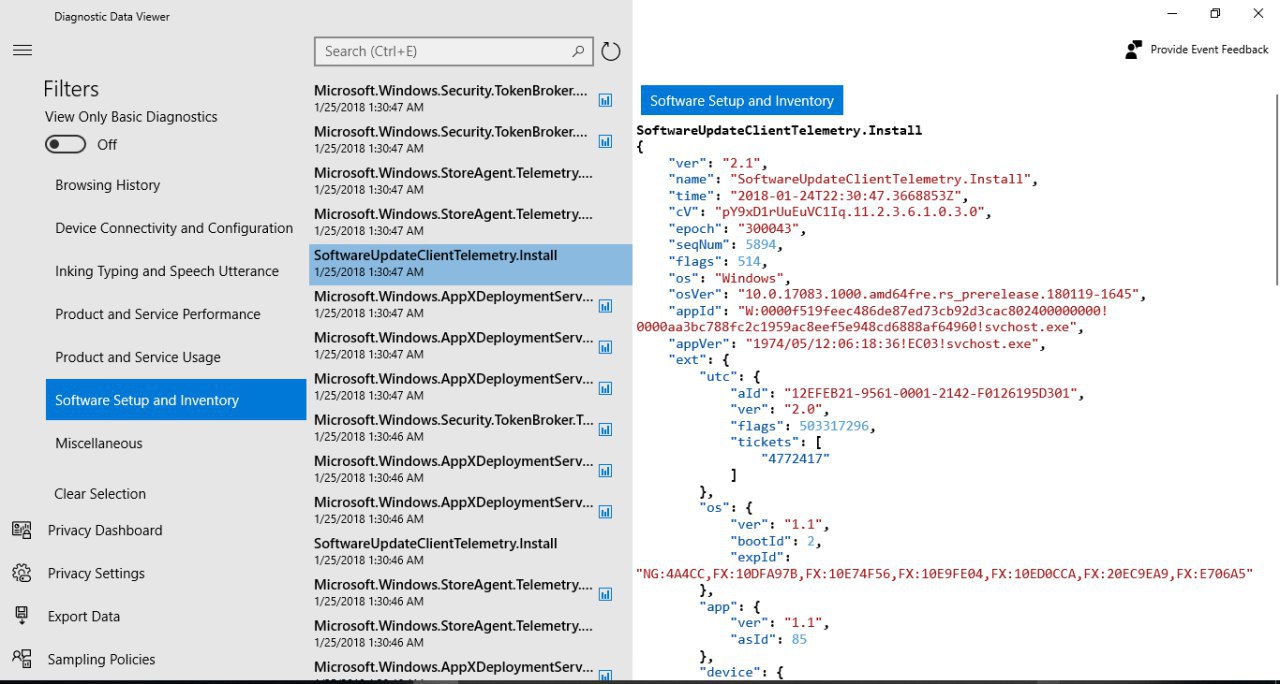Click the "ver": "2.1" JSON line
Viewport: 1280px width, 684px height.
click(716, 163)
